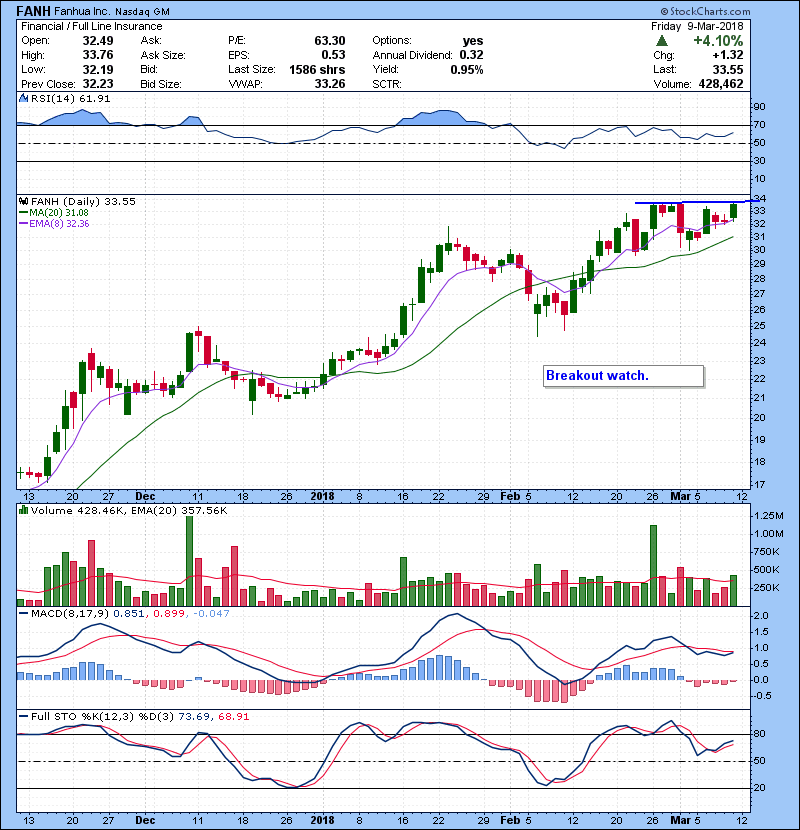Click the EMA(8) 32.36 legend entry
The height and width of the screenshot is (830, 800).
(54, 223)
